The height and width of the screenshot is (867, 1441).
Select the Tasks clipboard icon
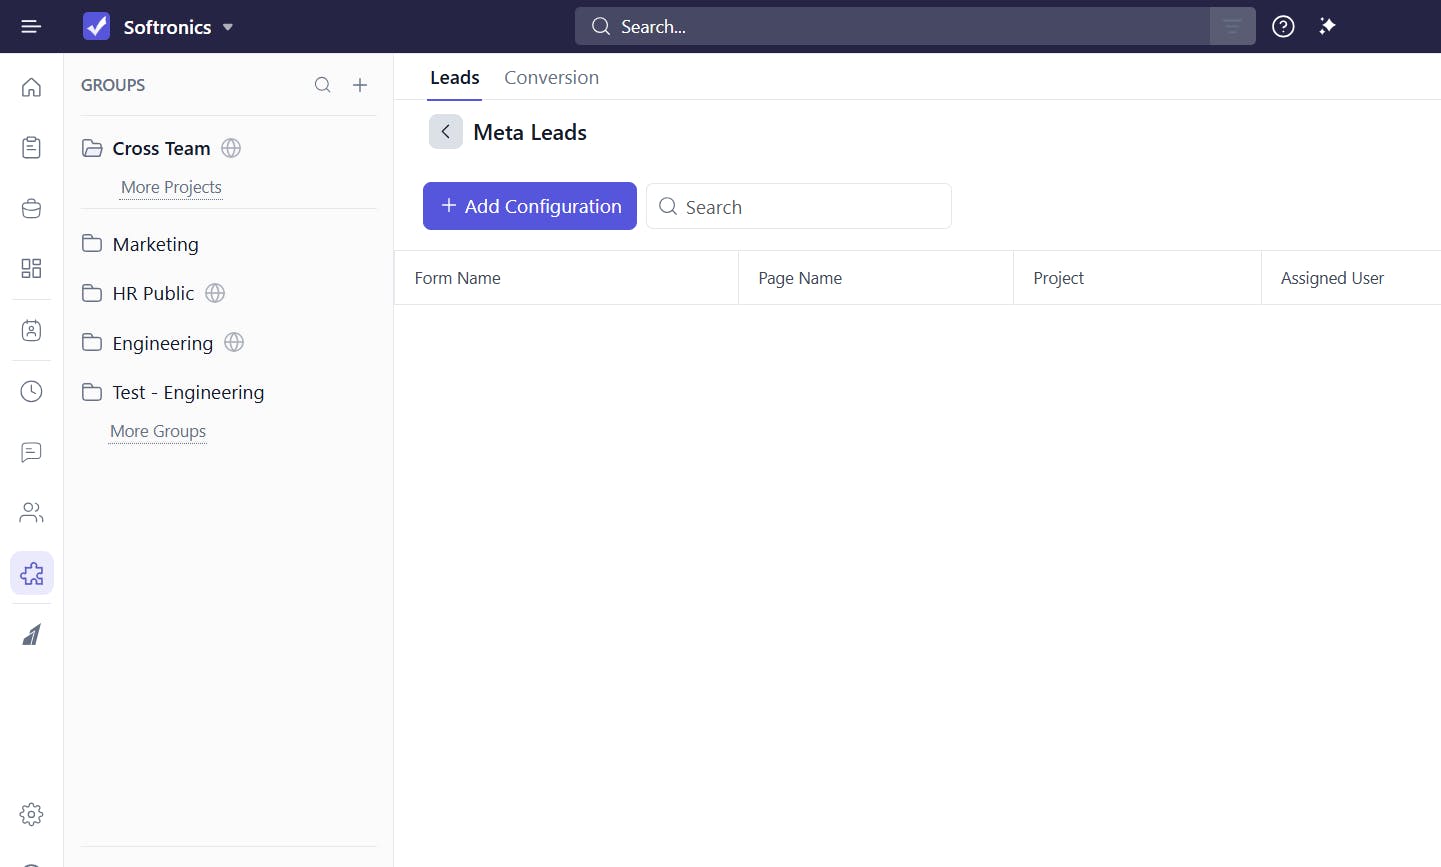click(31, 146)
